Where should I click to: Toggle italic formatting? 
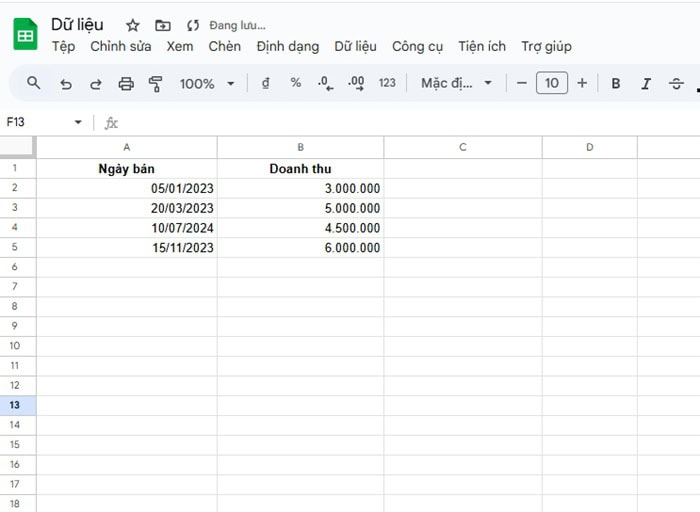pyautogui.click(x=646, y=84)
